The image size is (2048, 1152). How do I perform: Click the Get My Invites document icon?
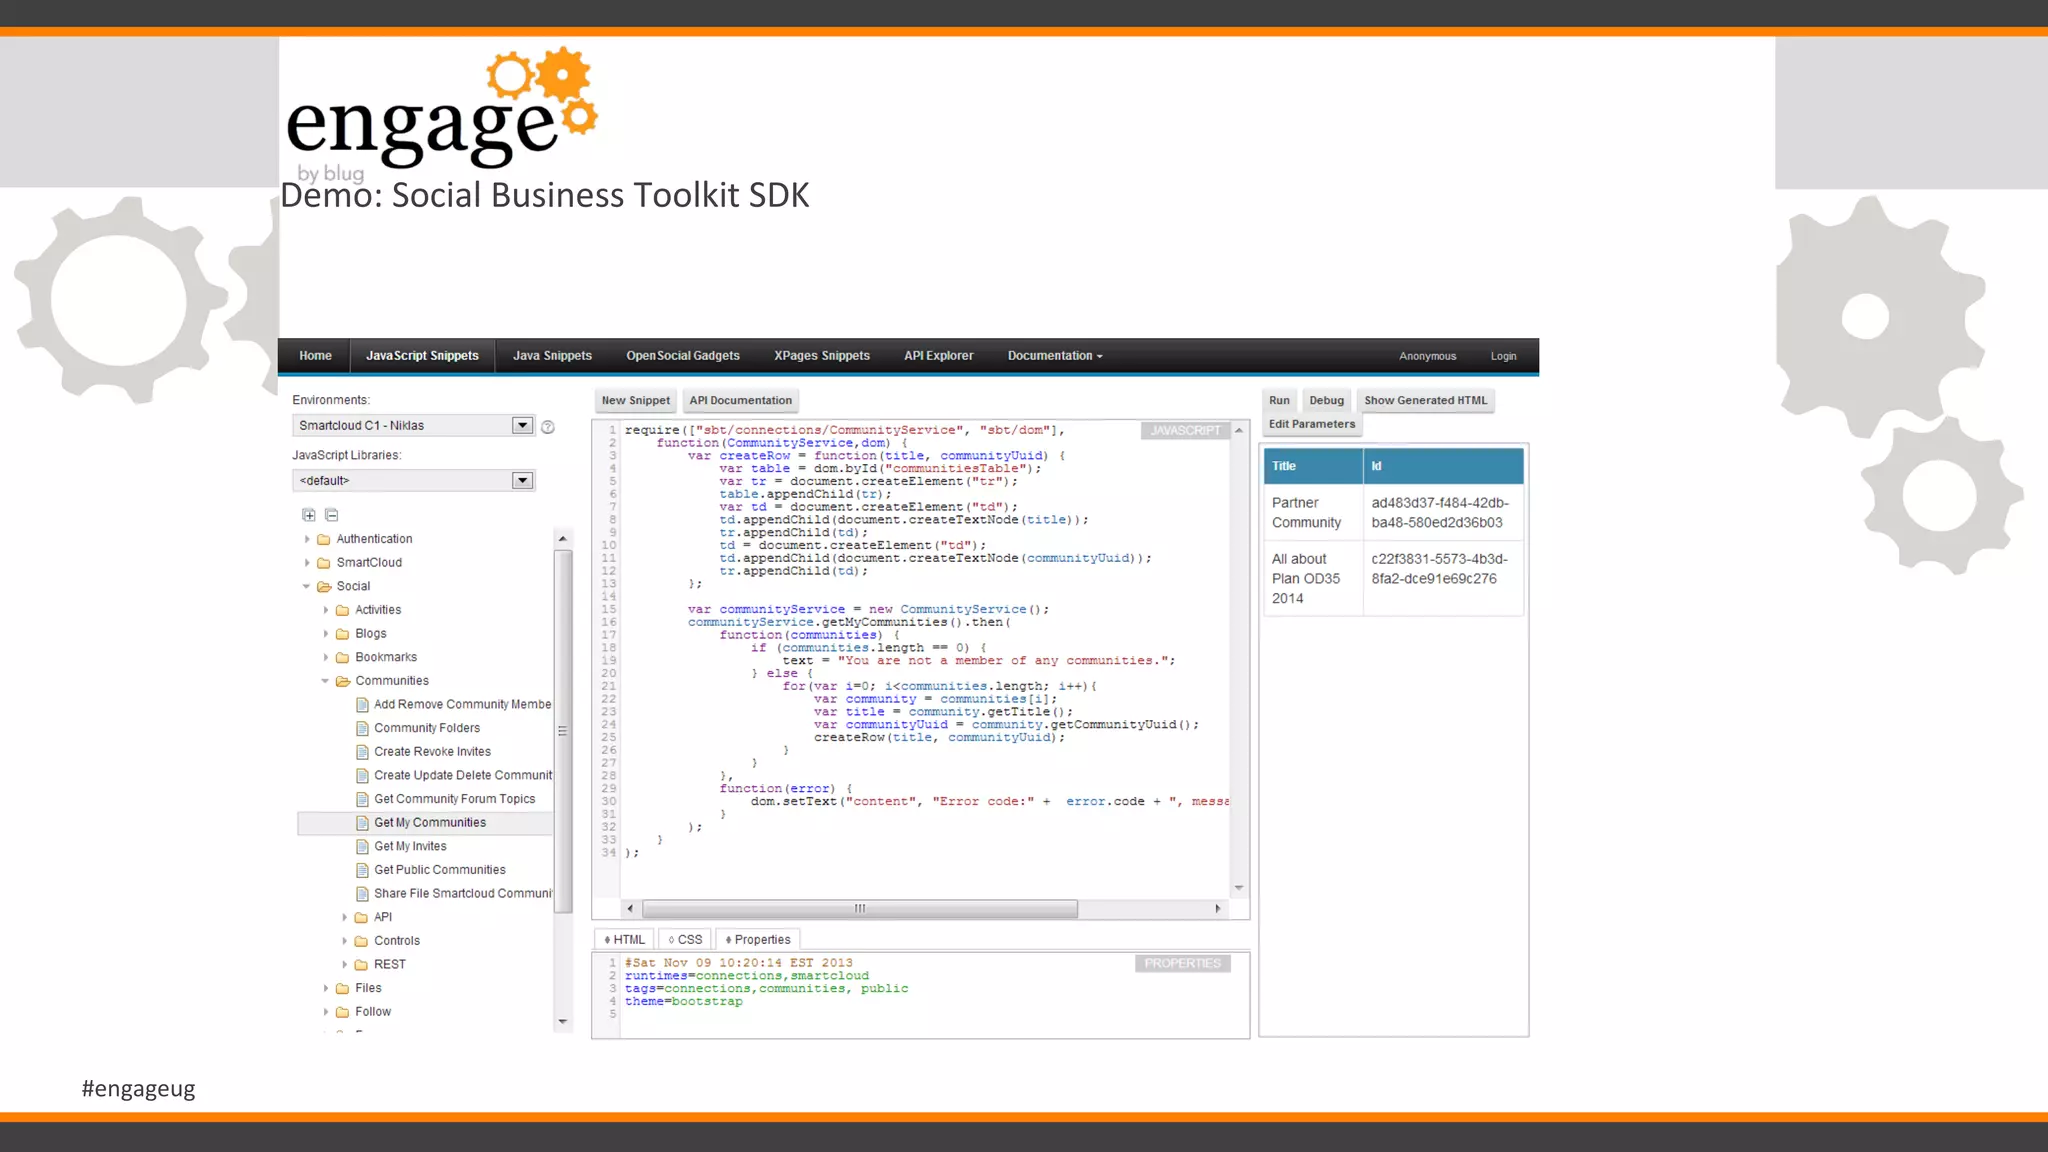363,847
